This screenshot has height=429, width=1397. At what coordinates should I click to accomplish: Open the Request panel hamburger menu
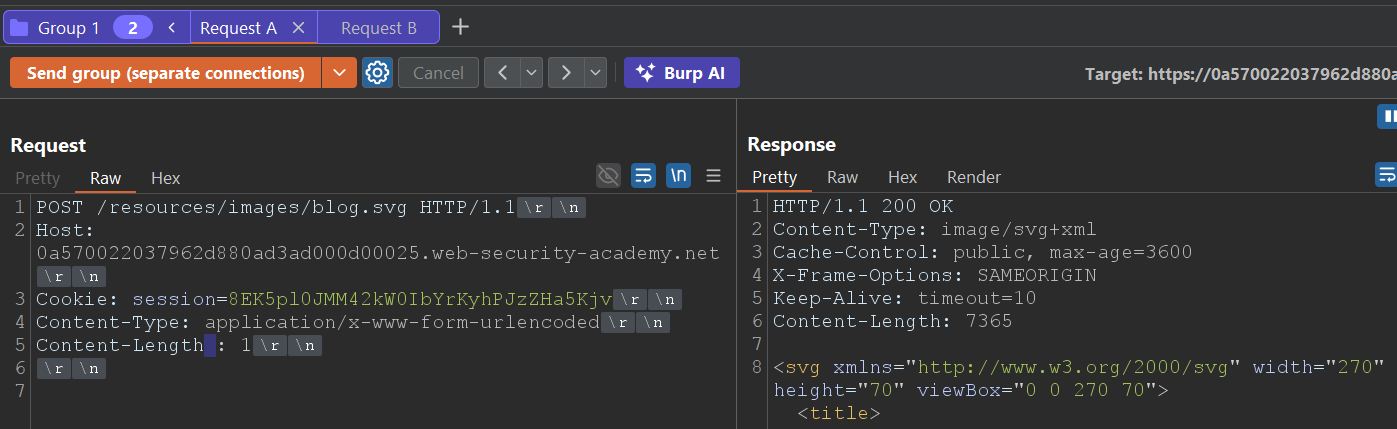pos(713,176)
